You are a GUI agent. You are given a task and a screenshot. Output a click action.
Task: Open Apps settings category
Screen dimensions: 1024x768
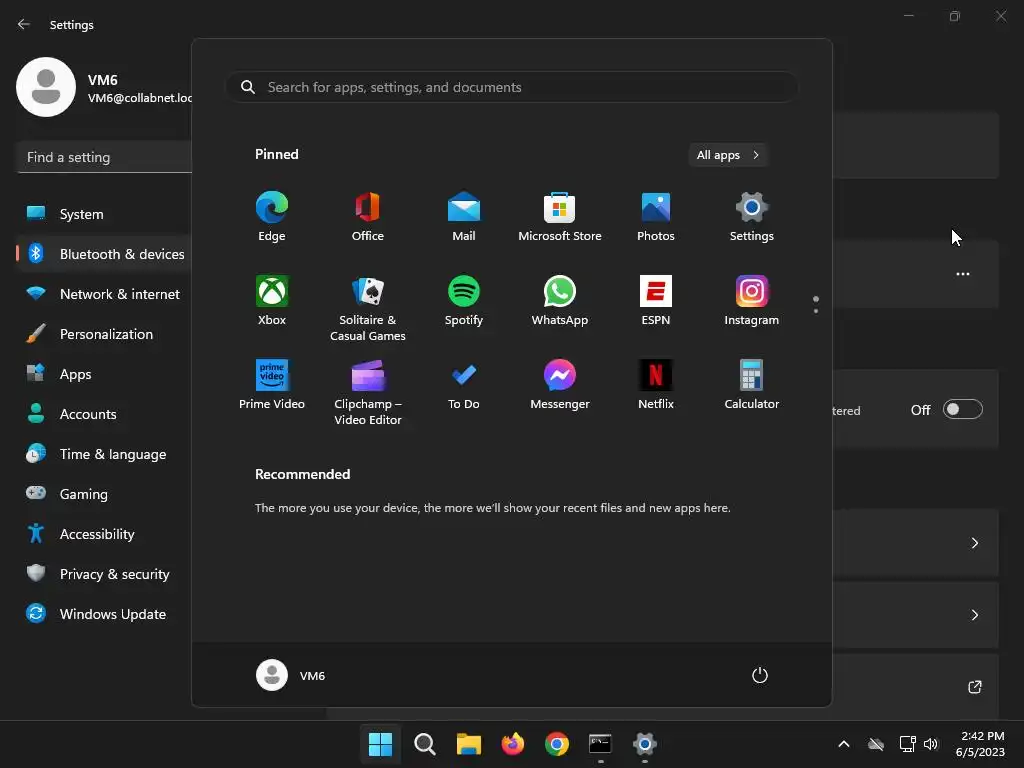[104, 374]
